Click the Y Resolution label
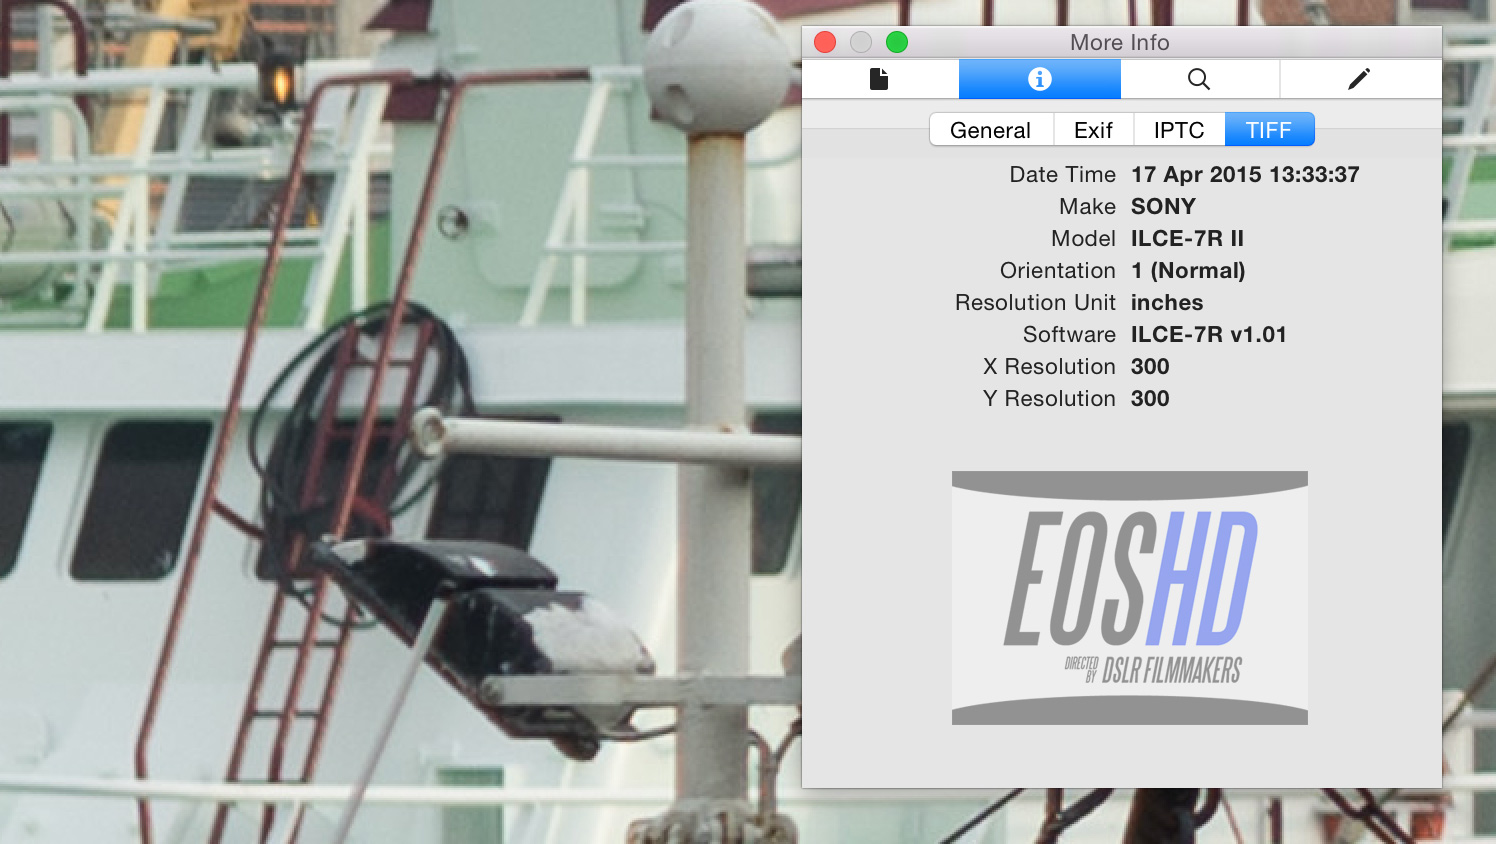 click(1049, 398)
